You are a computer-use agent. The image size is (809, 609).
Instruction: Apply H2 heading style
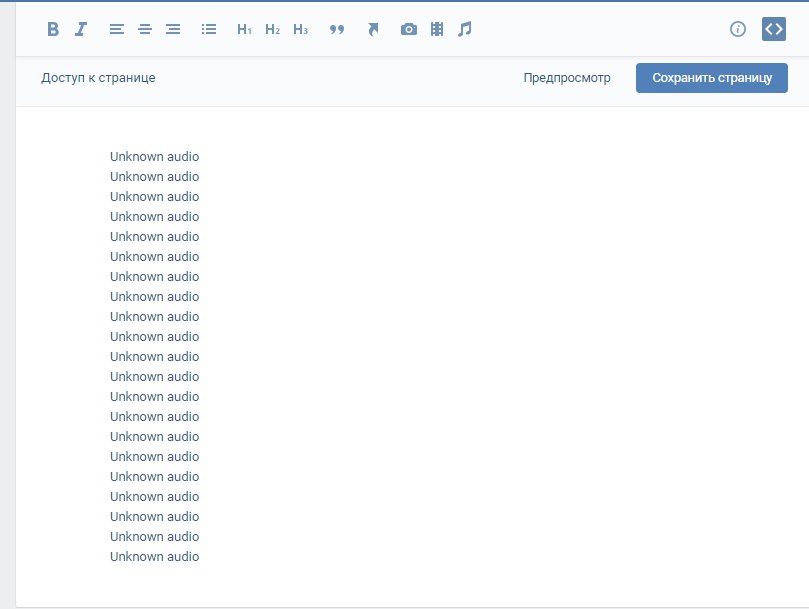click(272, 30)
